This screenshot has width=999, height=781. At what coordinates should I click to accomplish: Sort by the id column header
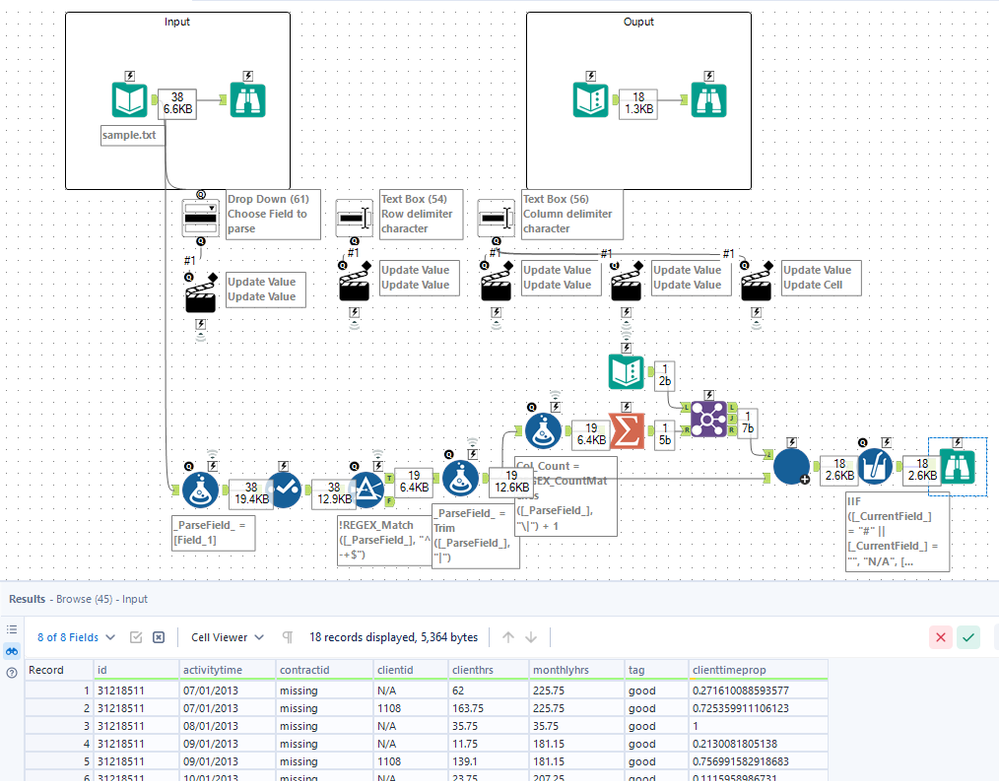pyautogui.click(x=136, y=670)
